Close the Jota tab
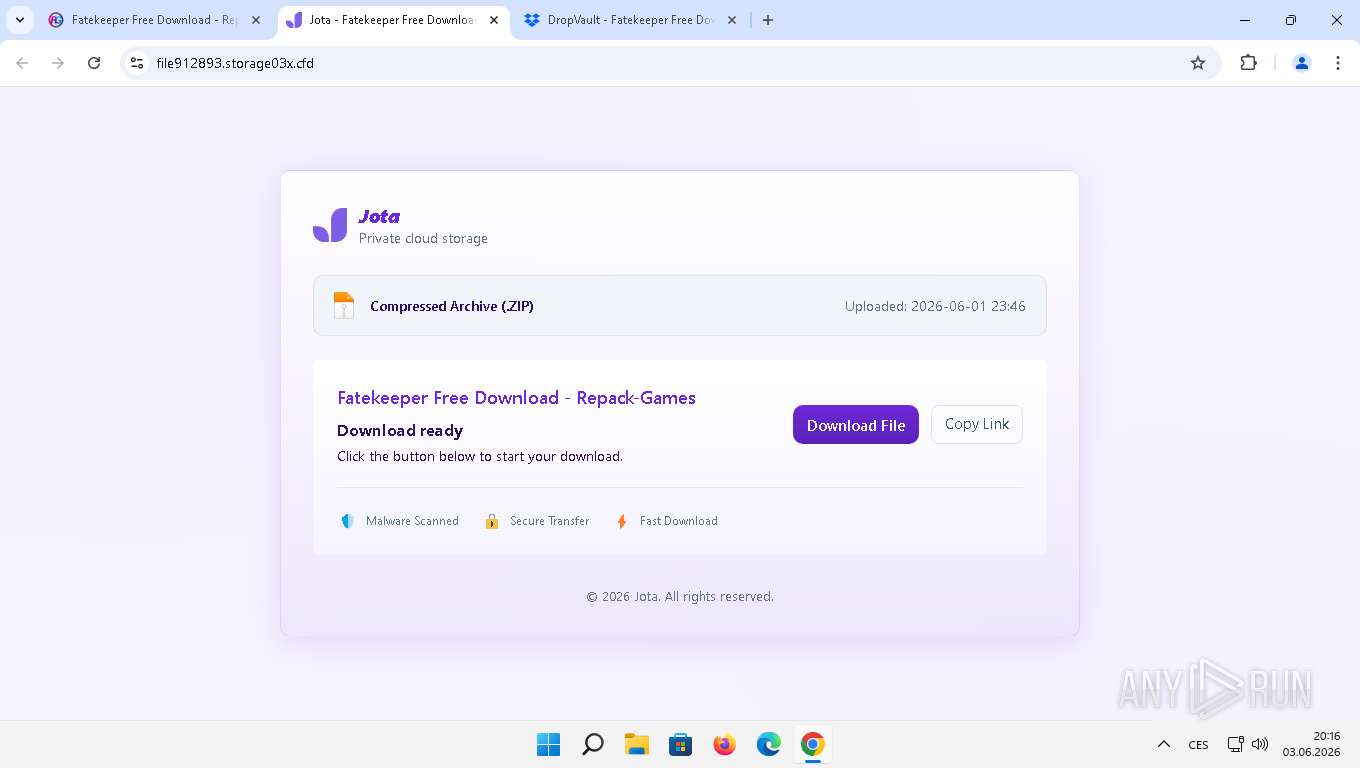 [493, 20]
